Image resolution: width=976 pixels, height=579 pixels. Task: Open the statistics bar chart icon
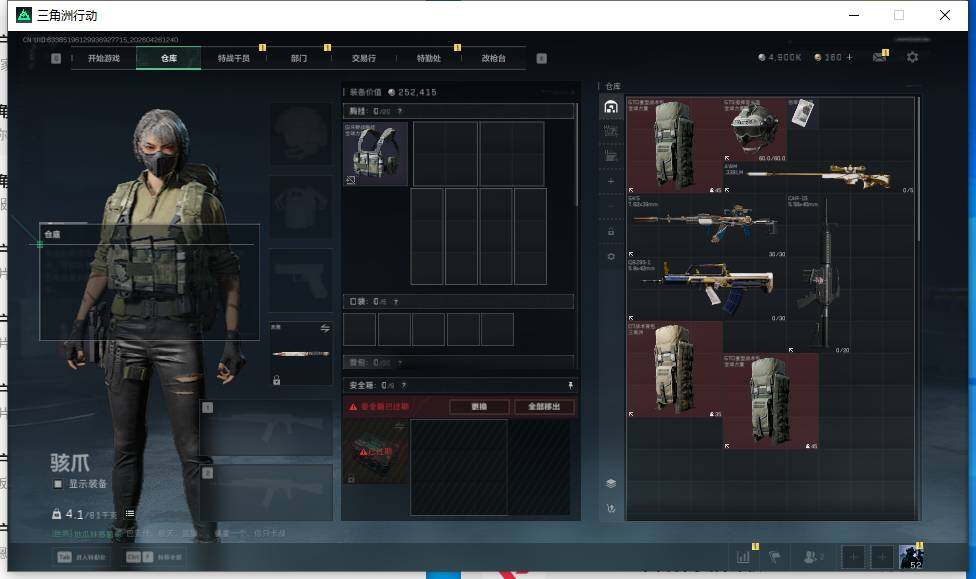click(x=743, y=557)
